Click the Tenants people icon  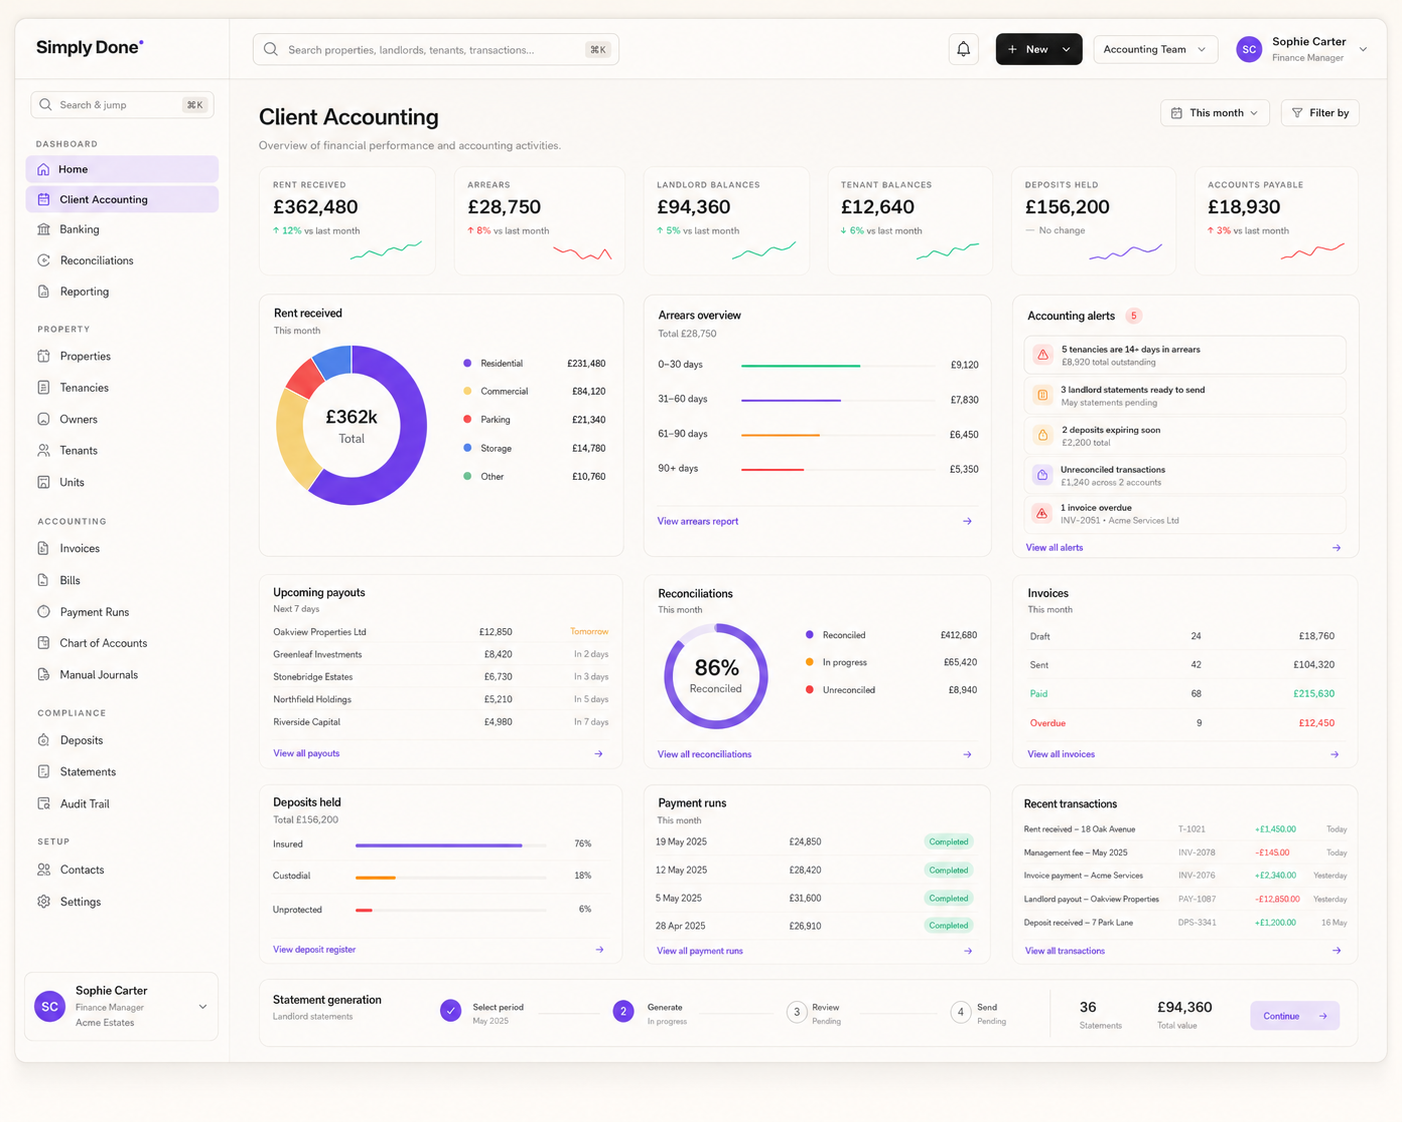tap(44, 450)
